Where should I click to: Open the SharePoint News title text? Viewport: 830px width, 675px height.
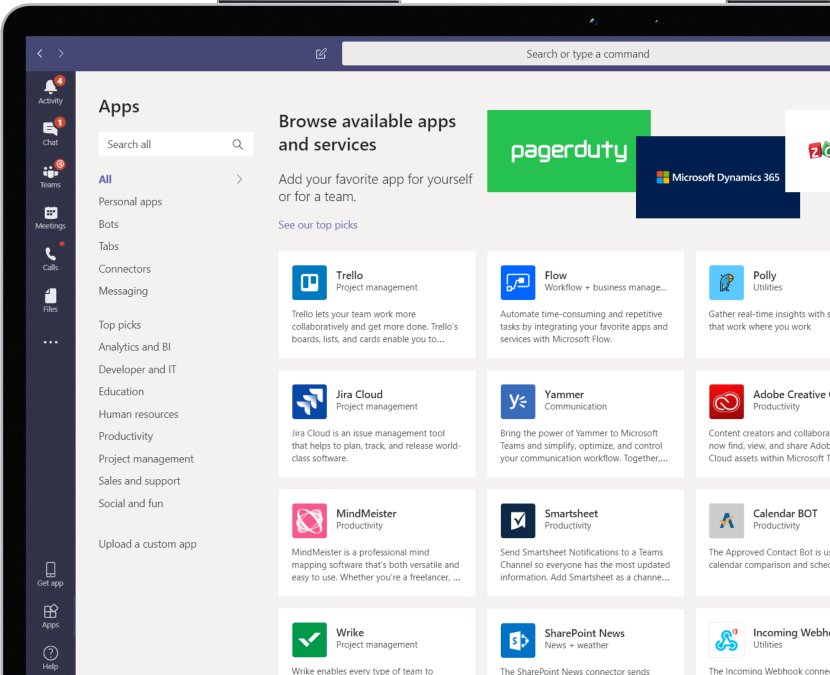tap(584, 633)
